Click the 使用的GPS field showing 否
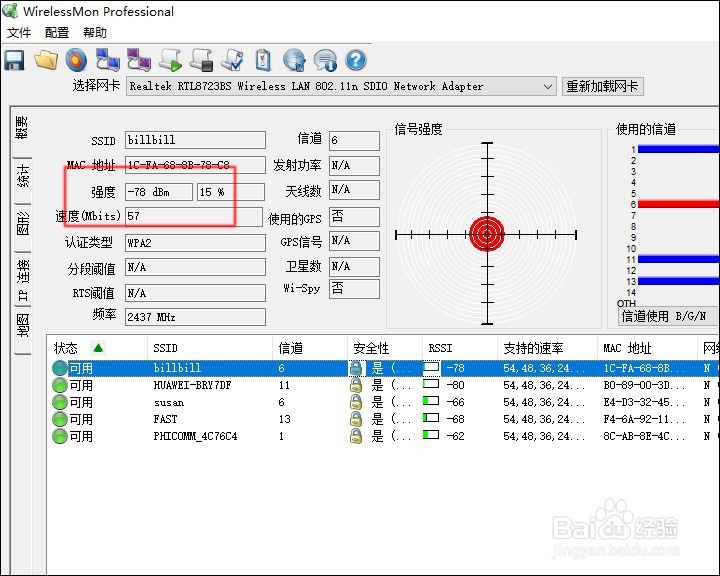 tap(354, 217)
